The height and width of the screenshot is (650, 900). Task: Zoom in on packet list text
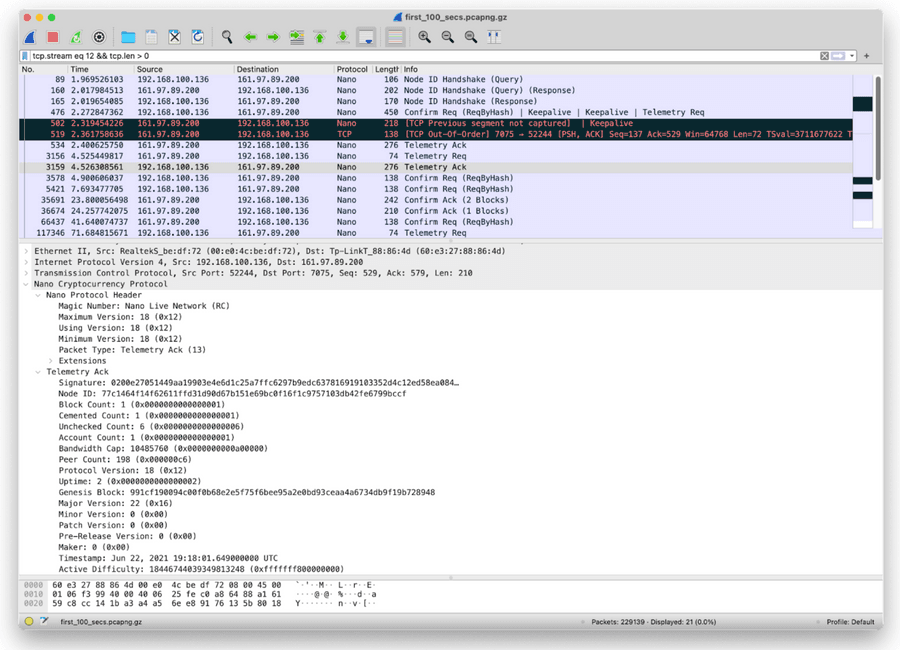pyautogui.click(x=424, y=37)
